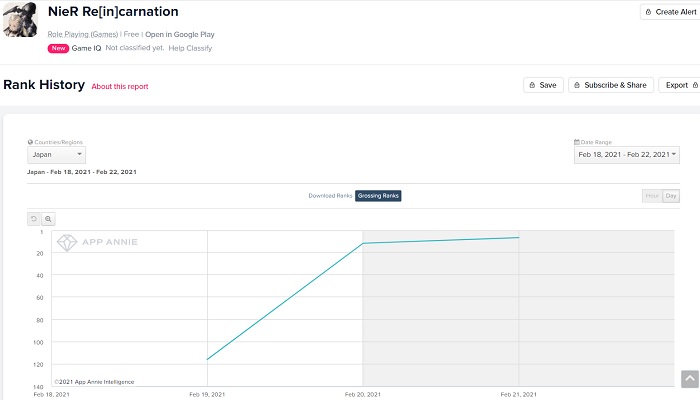Screen dimensions: 700x400
Task: Open the date range picker dropdown
Action: click(x=627, y=155)
